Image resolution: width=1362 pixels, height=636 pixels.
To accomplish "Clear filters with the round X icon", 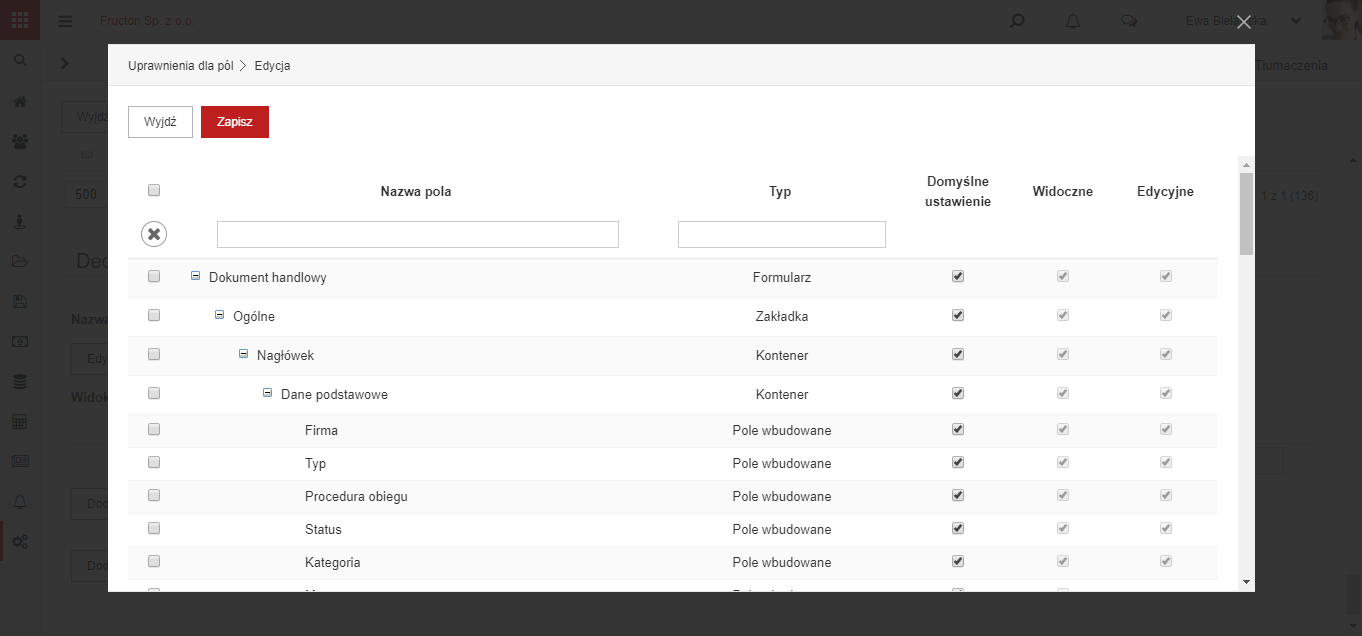I will 154,234.
